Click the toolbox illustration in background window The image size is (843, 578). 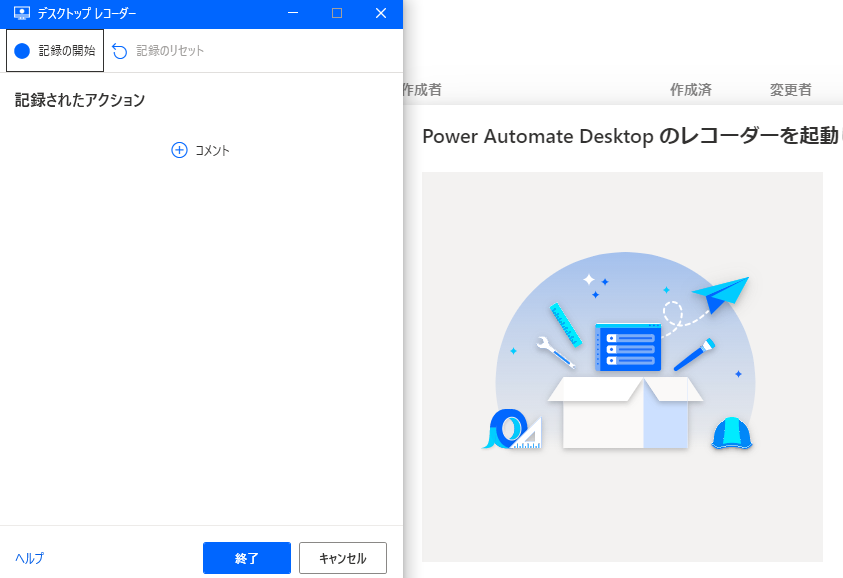tap(622, 367)
